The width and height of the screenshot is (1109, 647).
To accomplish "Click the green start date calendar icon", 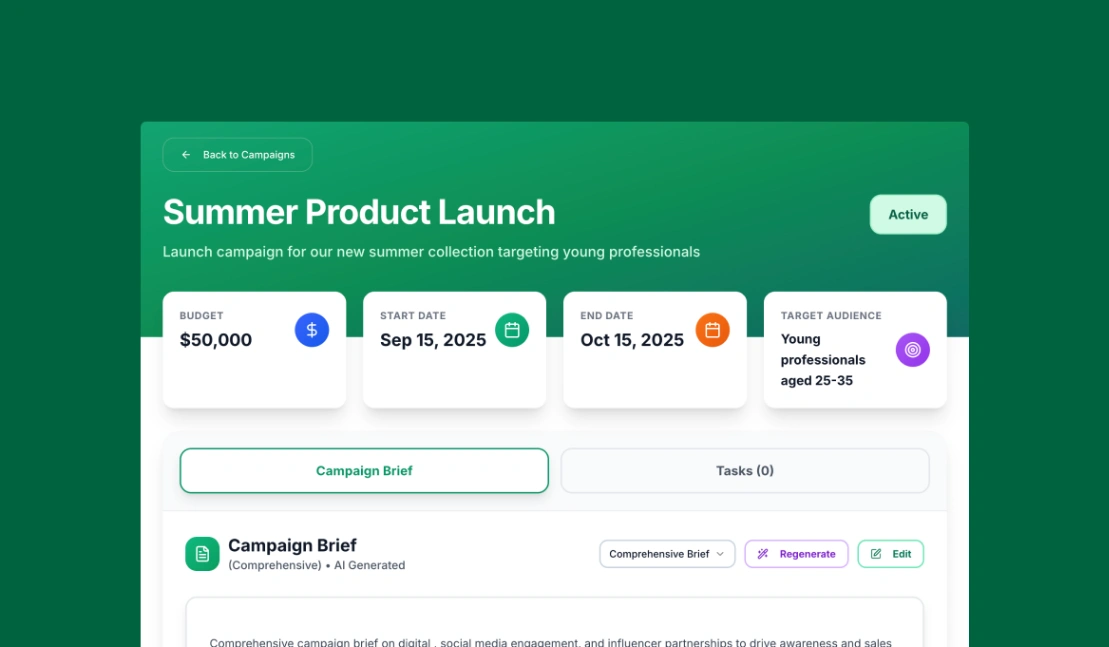I will click(x=512, y=330).
